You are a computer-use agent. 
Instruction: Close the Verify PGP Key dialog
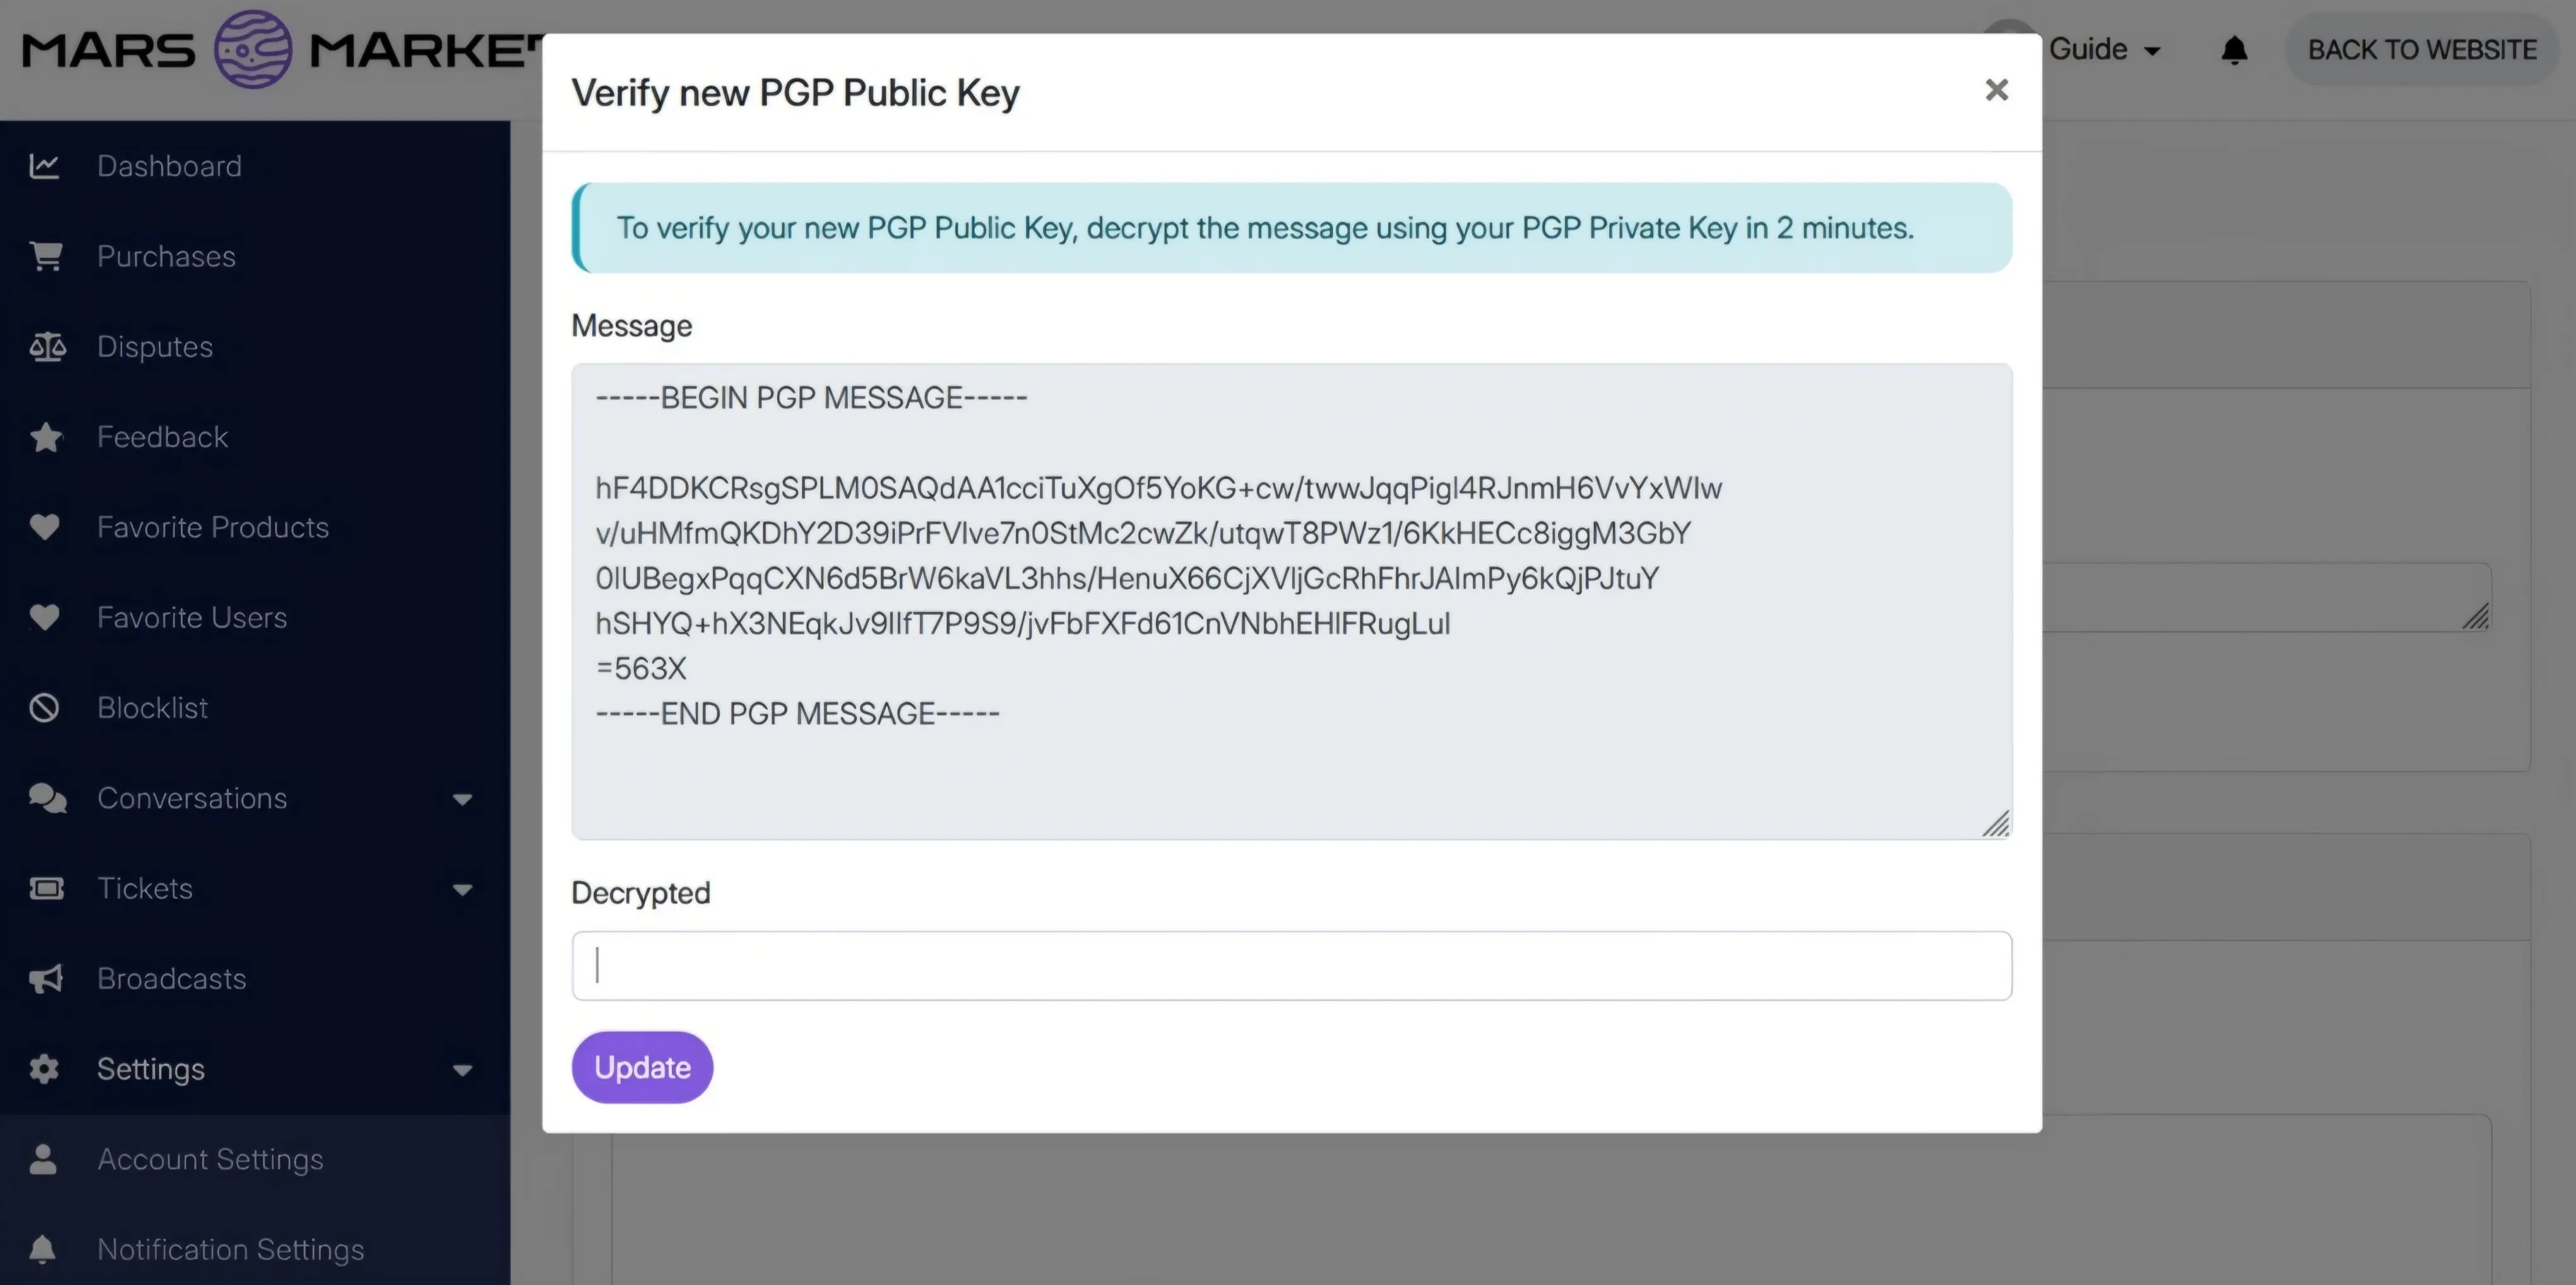coord(1996,90)
